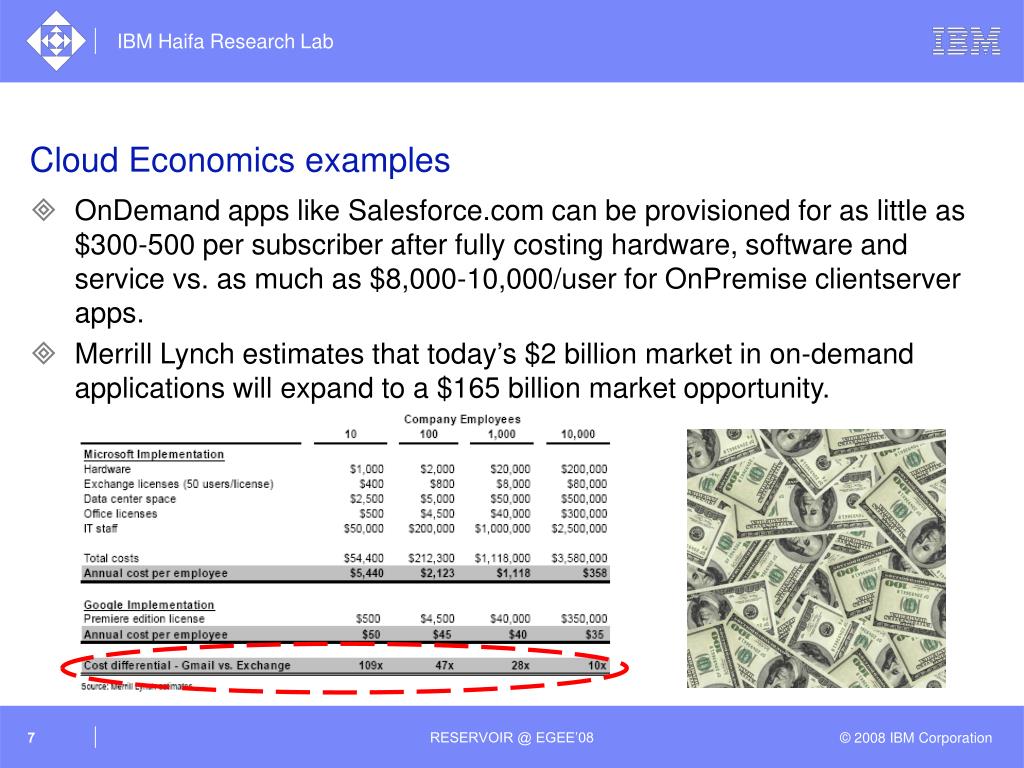Viewport: 1024px width, 768px height.
Task: Click the '$200,000' Hardware value
Action: (584, 469)
